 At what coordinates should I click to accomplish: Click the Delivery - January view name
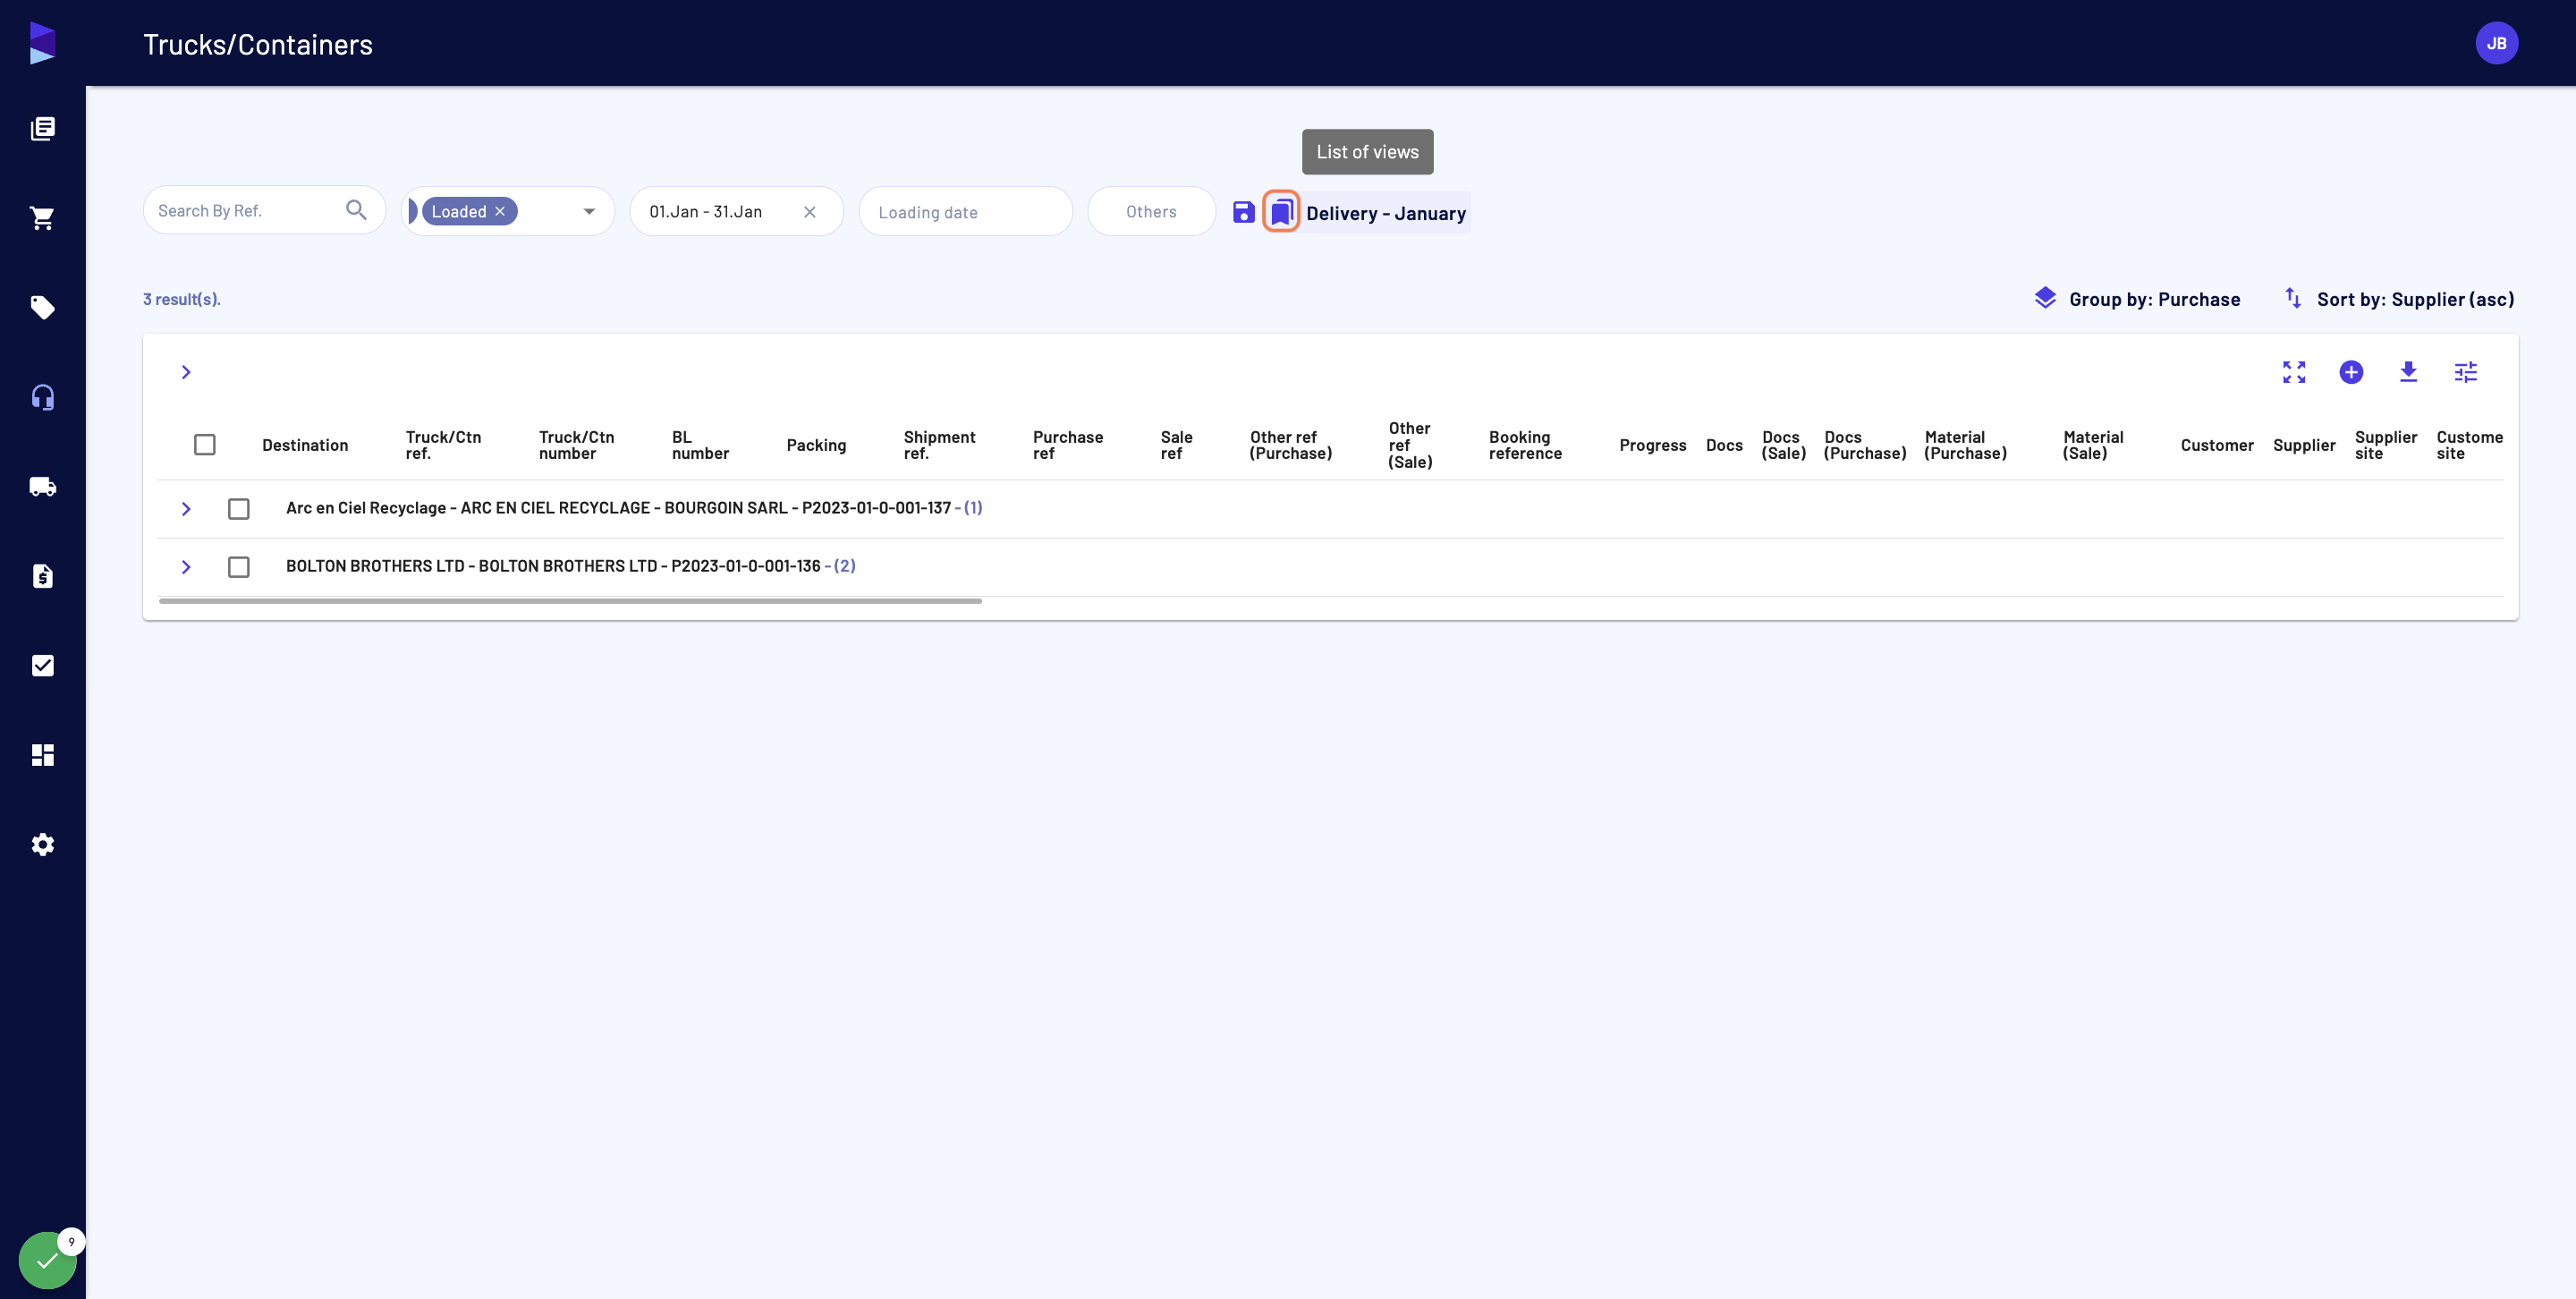point(1386,213)
